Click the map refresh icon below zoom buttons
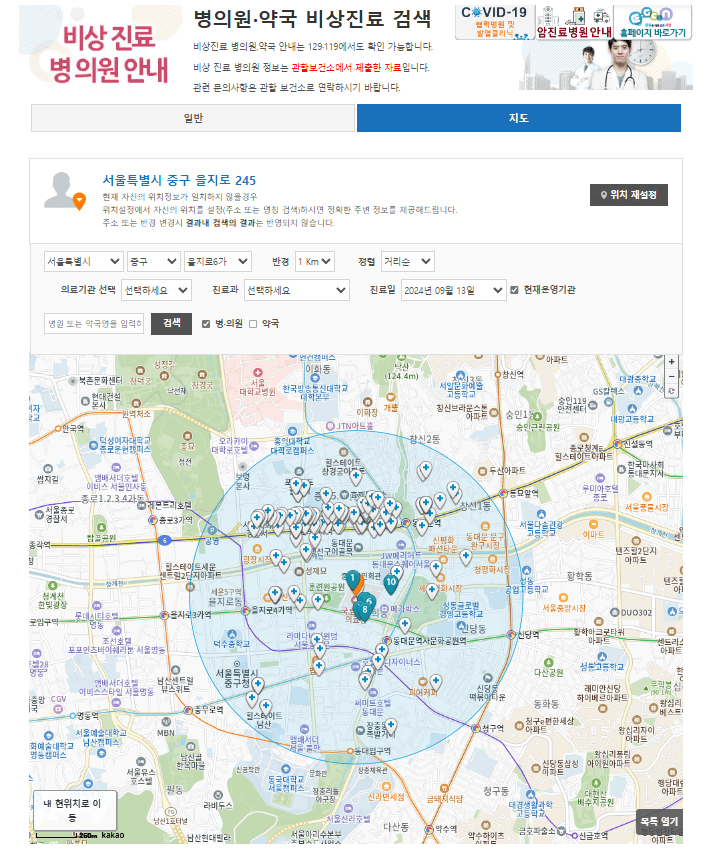The width and height of the screenshot is (719, 860). tap(671, 391)
